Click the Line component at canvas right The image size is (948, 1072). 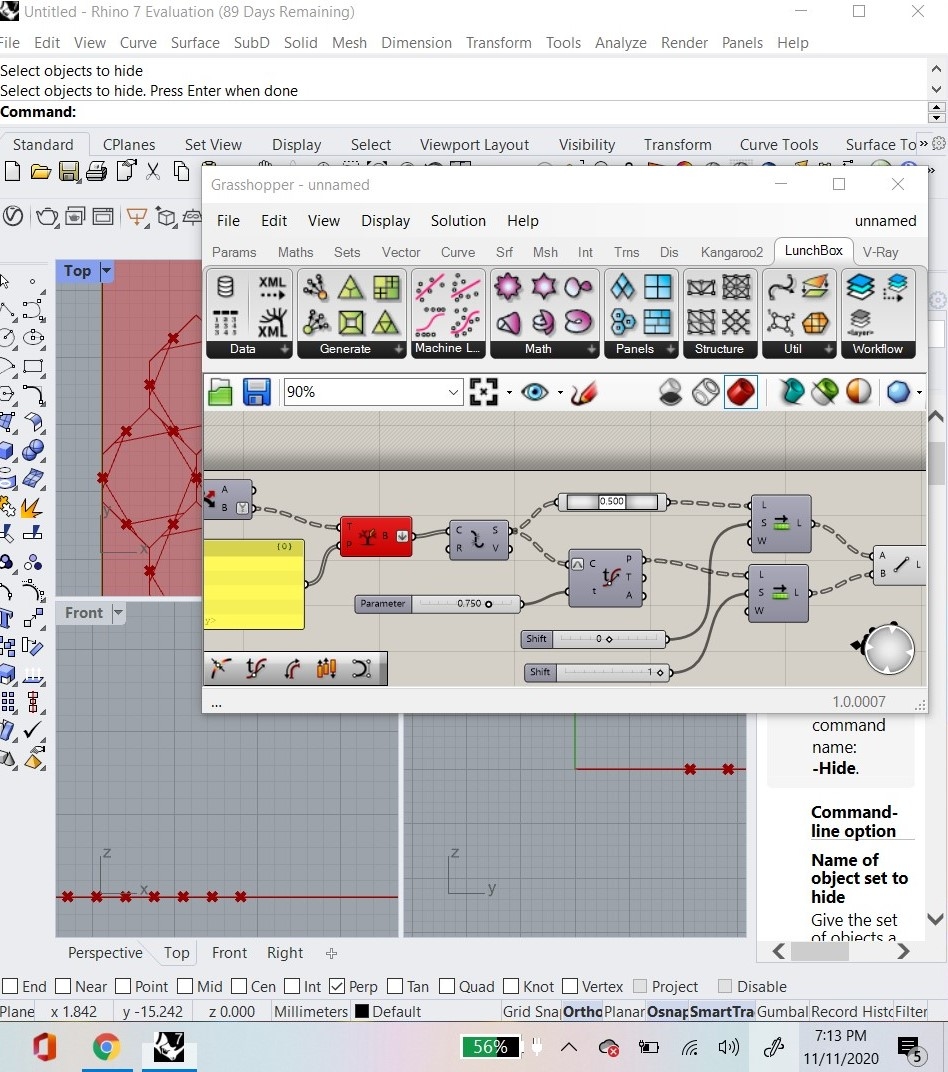point(901,565)
